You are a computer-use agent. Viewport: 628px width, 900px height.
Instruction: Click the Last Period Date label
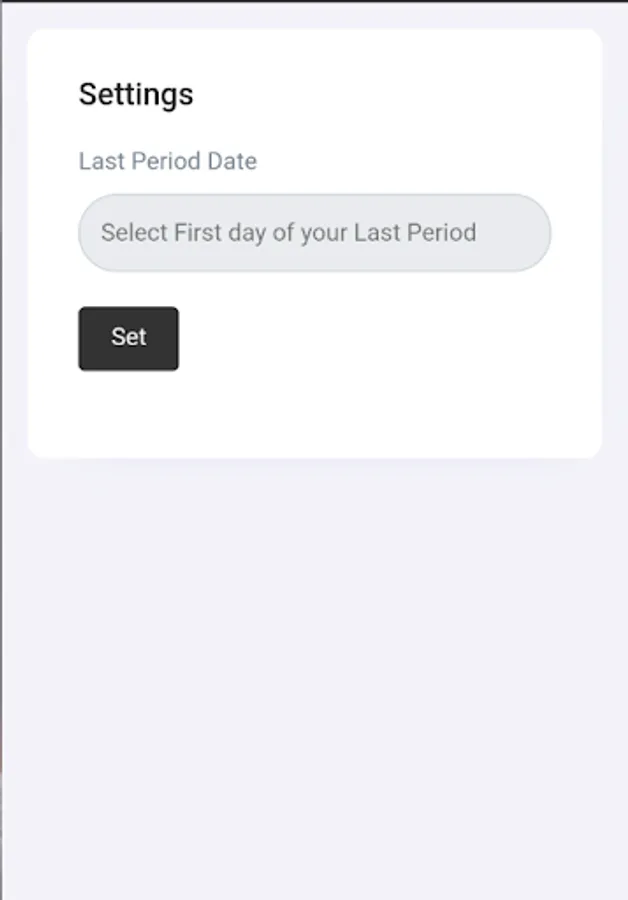point(168,161)
